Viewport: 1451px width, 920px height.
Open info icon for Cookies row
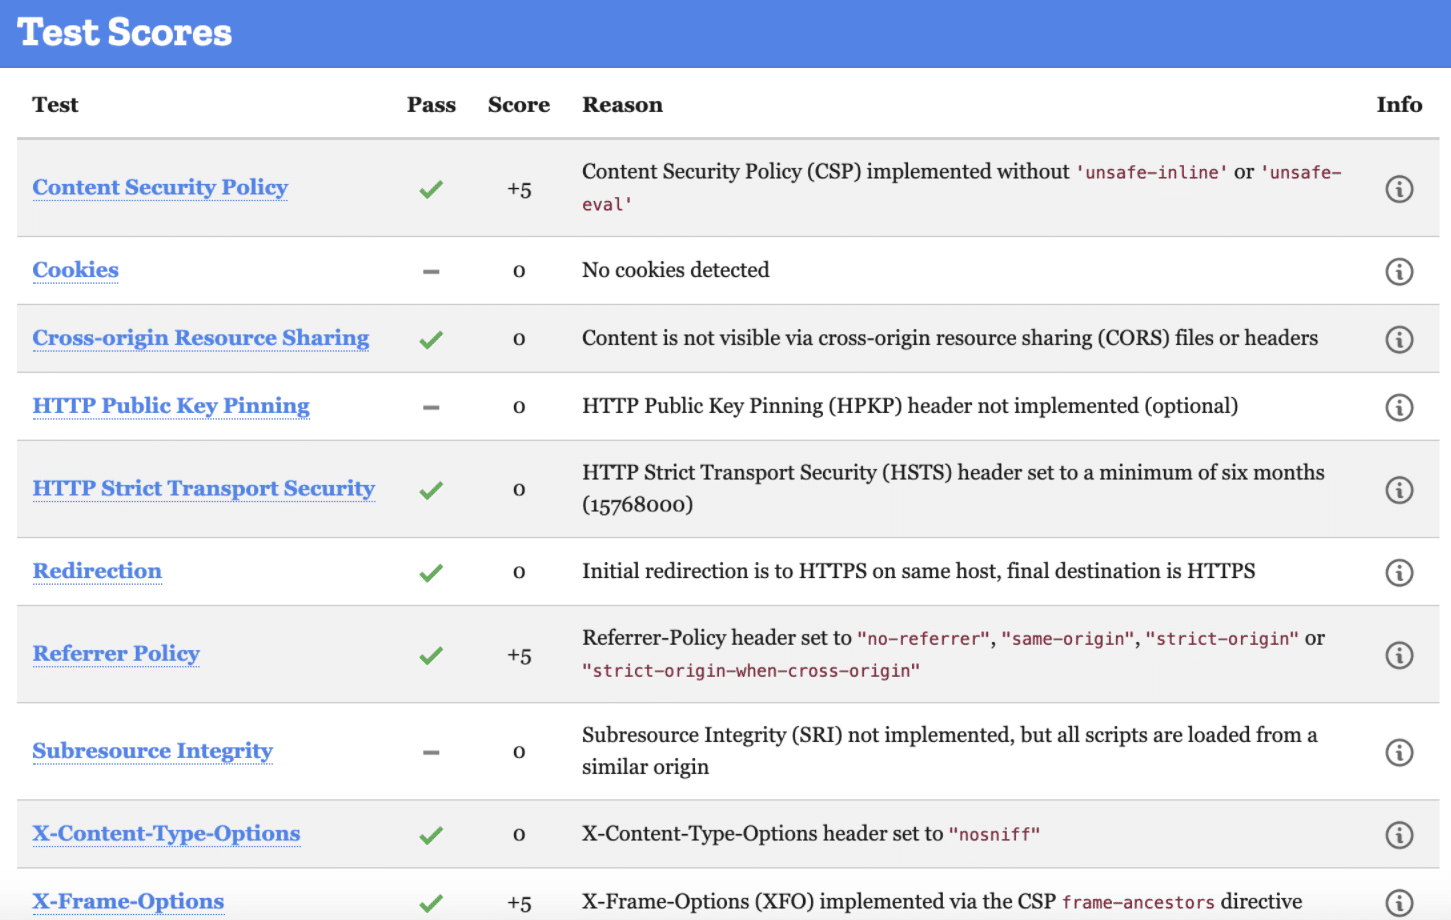click(1399, 271)
